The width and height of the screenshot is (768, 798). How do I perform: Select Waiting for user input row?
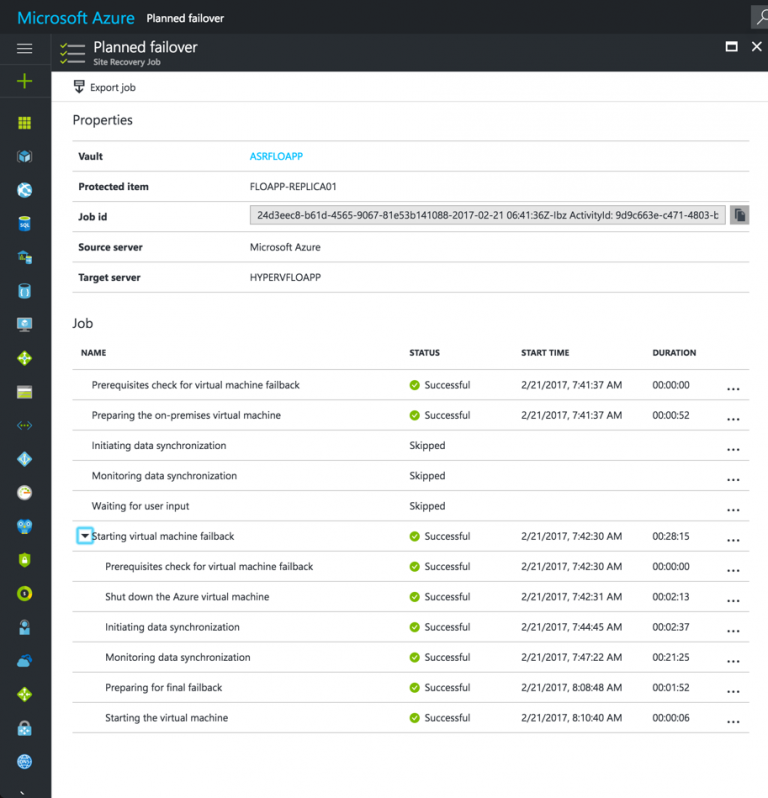click(411, 506)
